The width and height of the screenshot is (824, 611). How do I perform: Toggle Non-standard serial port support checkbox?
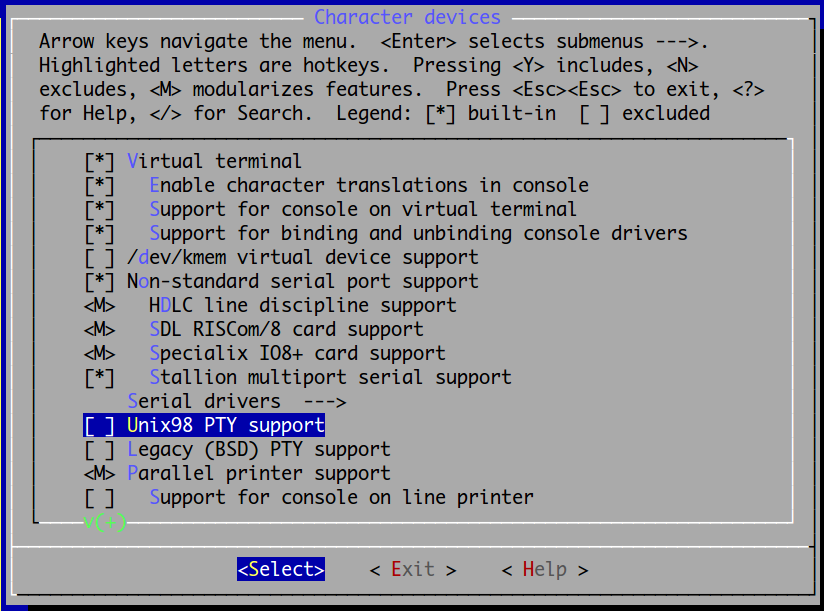(99, 282)
